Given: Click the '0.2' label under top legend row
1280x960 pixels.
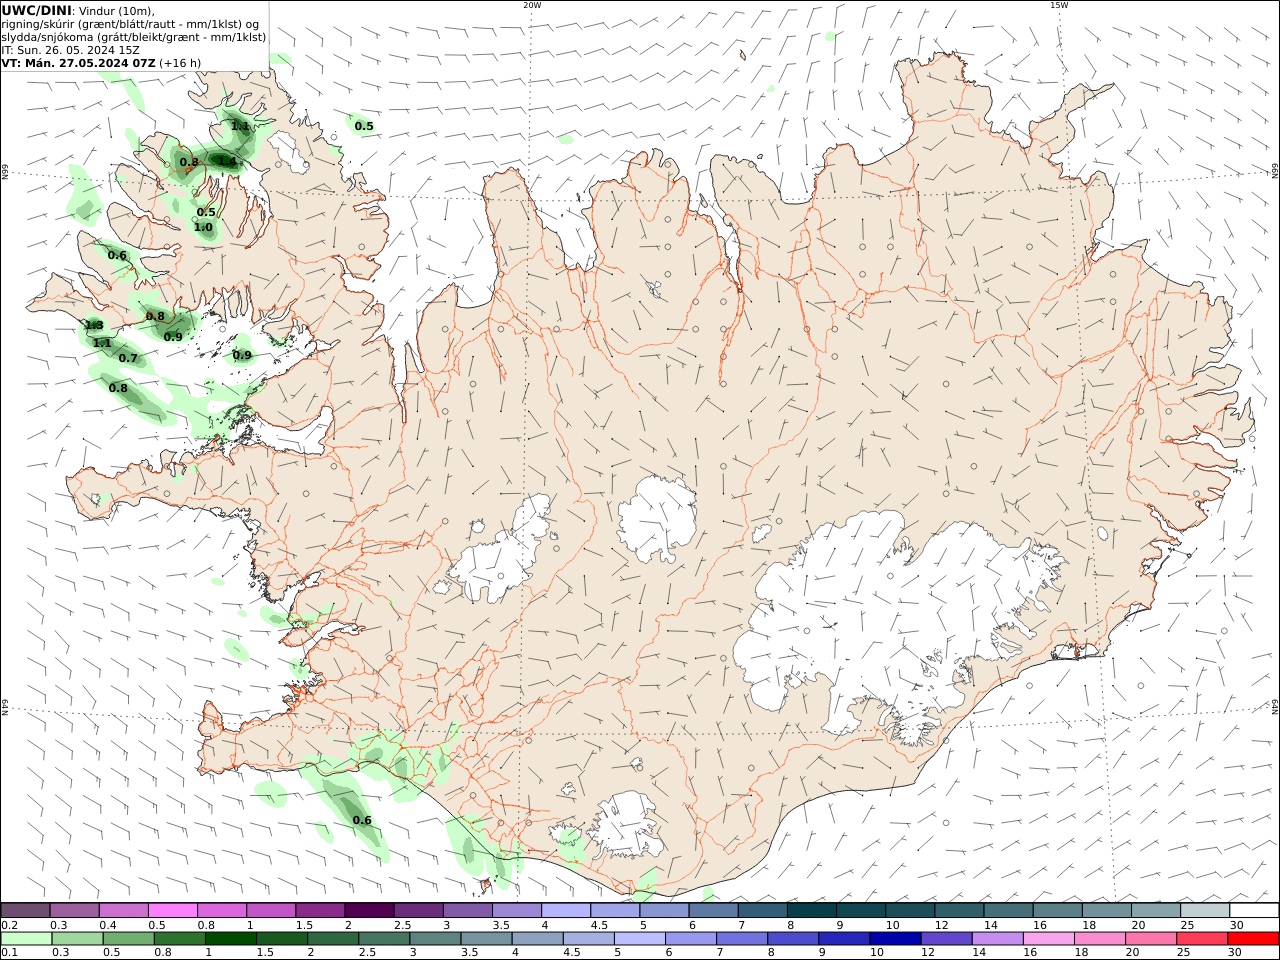Looking at the screenshot, I should 10,925.
